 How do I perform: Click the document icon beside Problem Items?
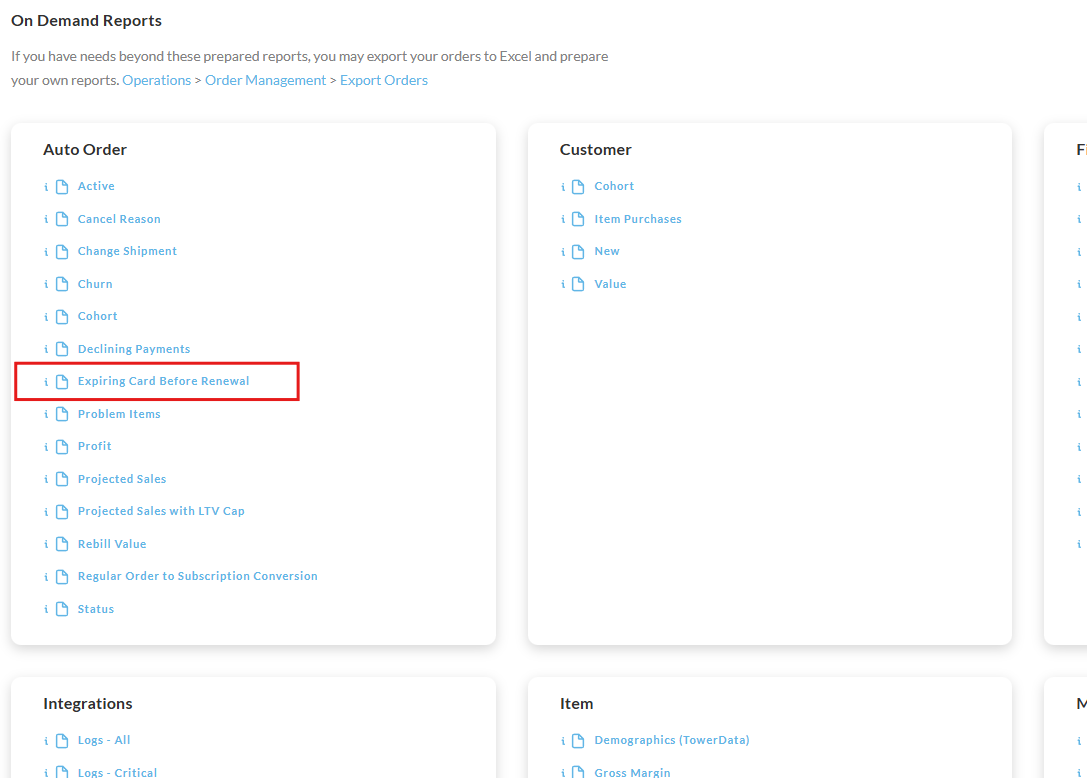(62, 414)
